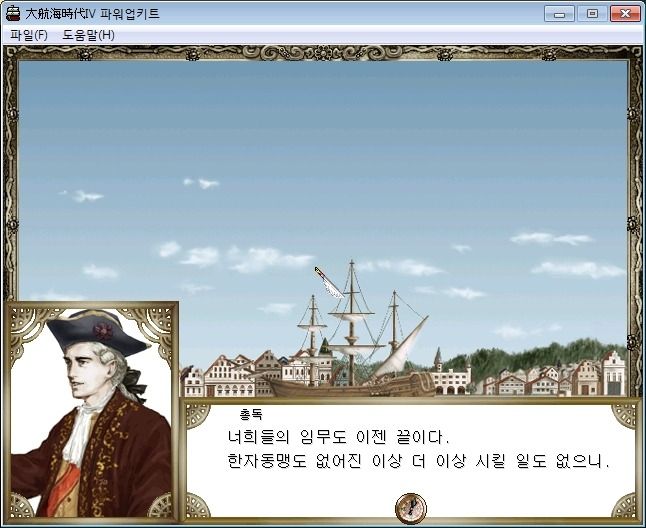Image resolution: width=646 pixels, height=528 pixels.
Task: Click the compass icon to continue dialogue
Action: tap(411, 508)
